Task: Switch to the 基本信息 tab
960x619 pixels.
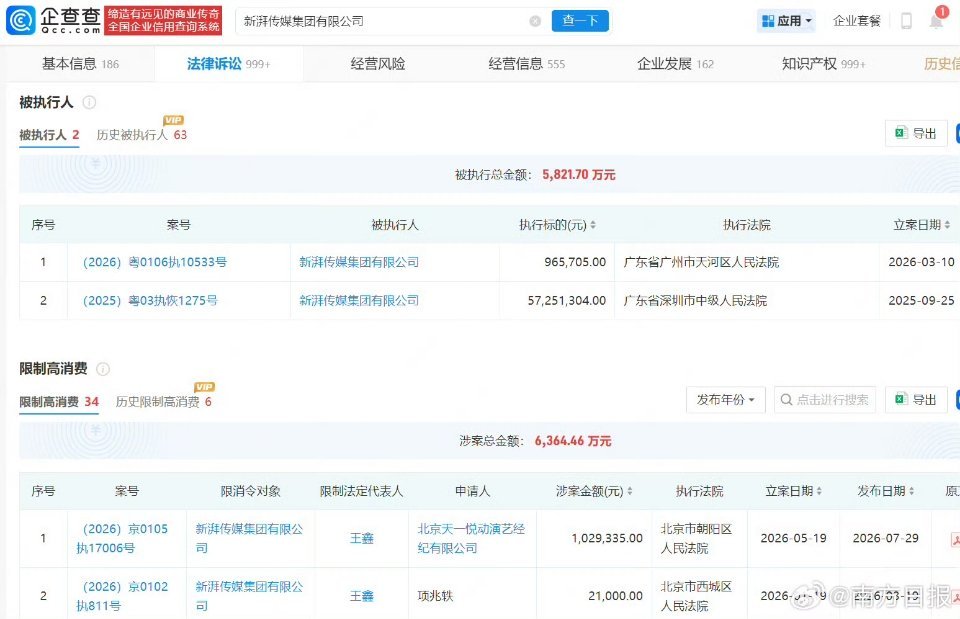Action: click(x=80, y=64)
